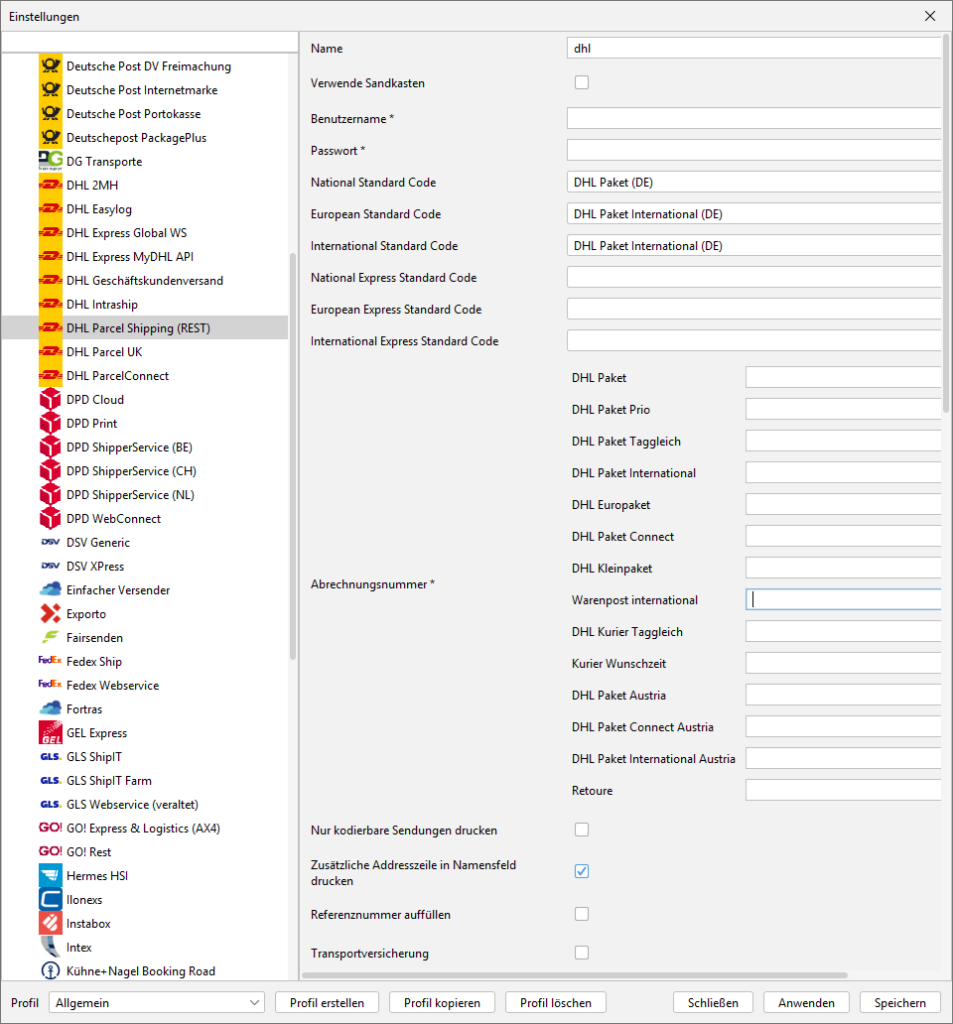Expand European Standard Code combo box

point(755,214)
